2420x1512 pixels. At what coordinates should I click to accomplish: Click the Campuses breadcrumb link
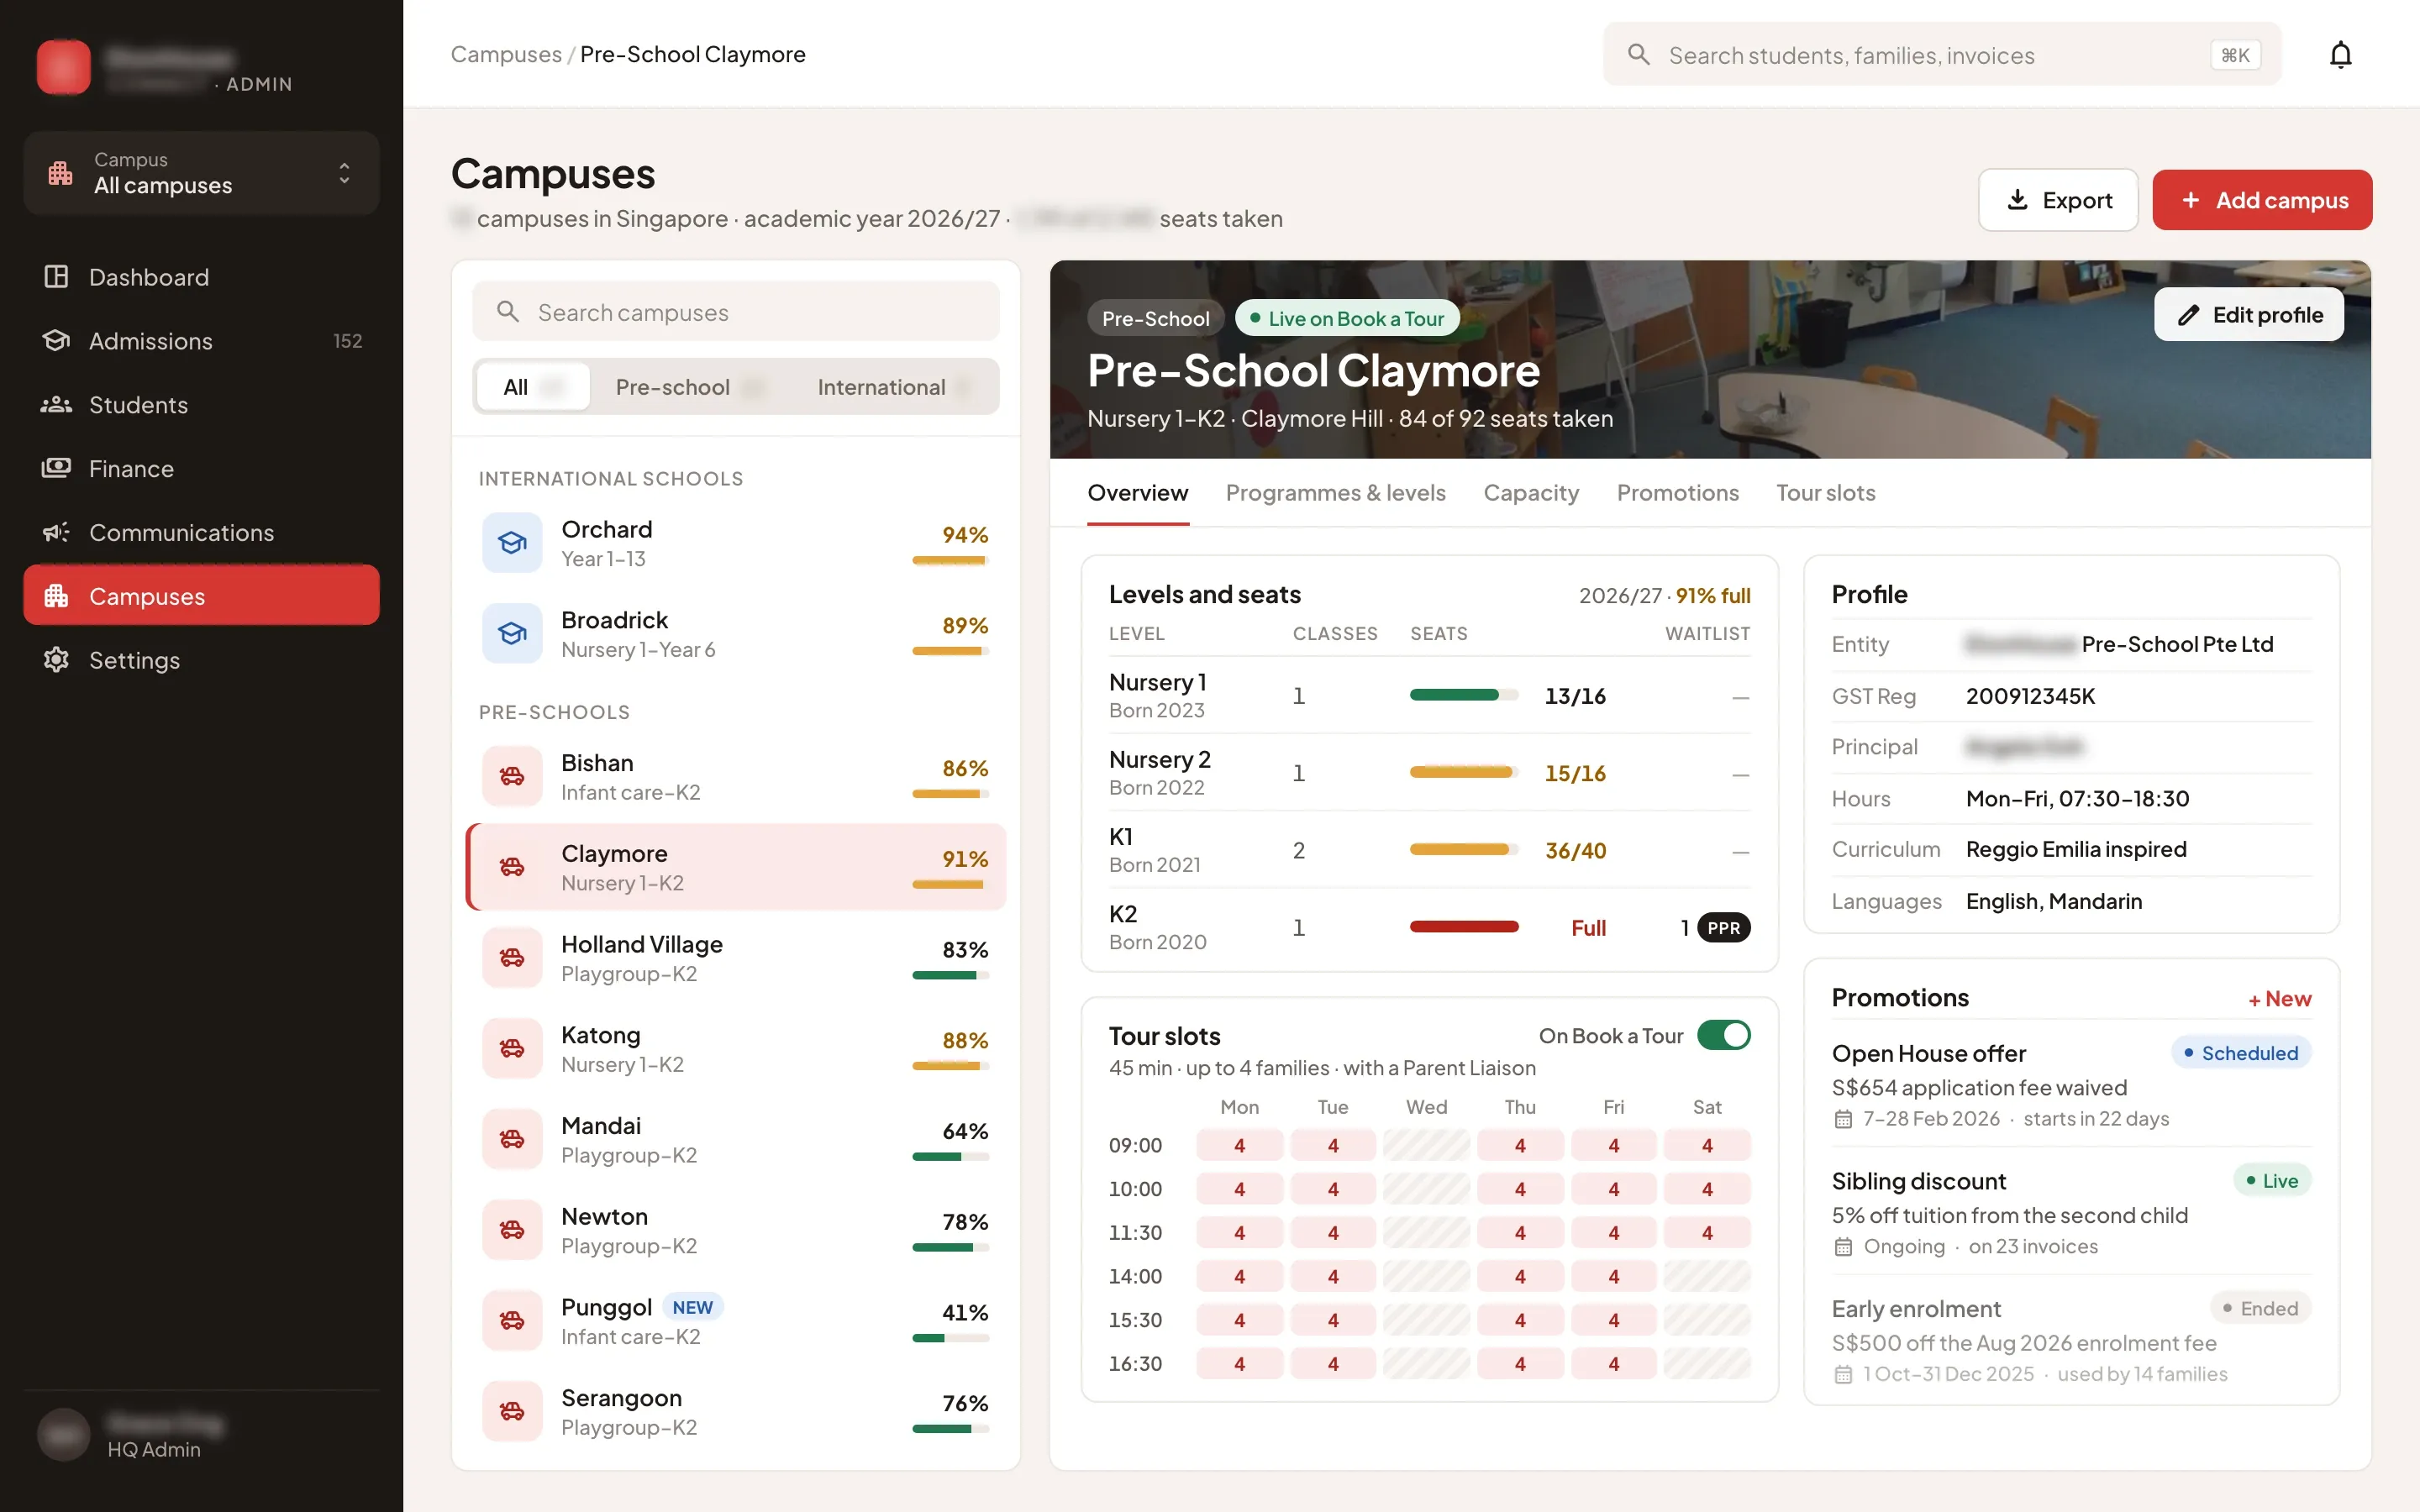(506, 54)
